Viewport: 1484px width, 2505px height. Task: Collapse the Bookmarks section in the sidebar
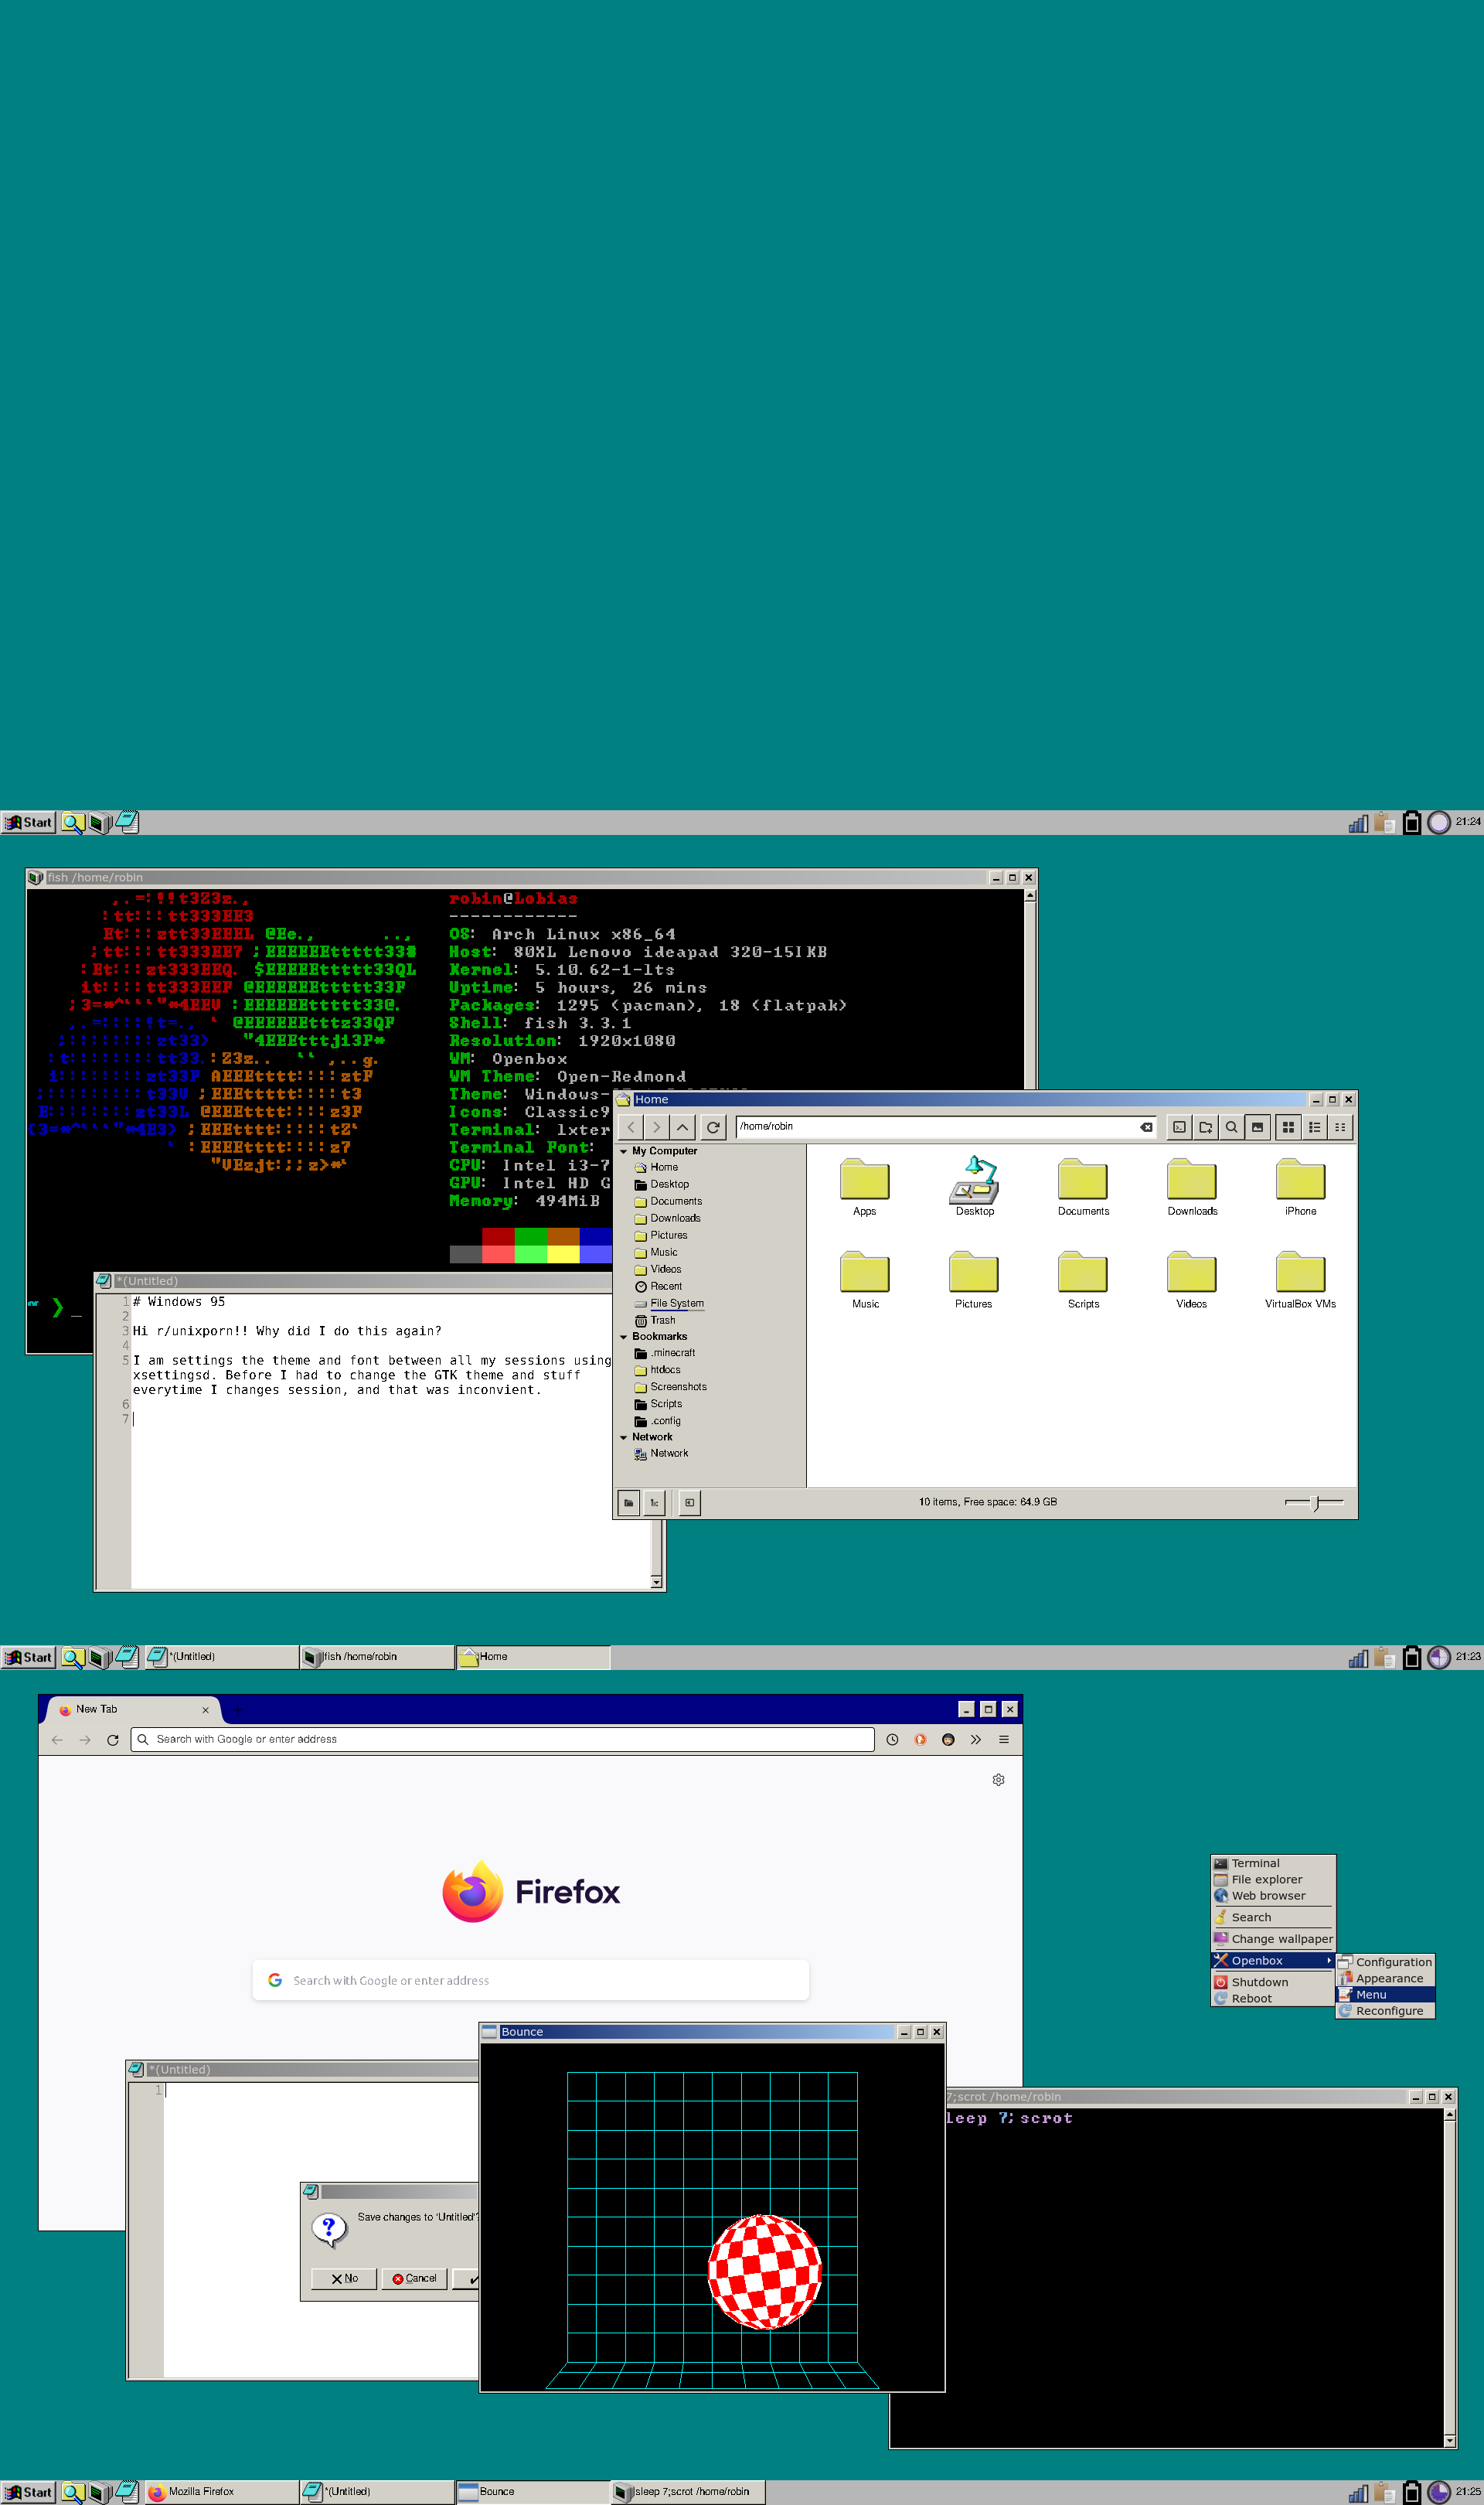624,1336
